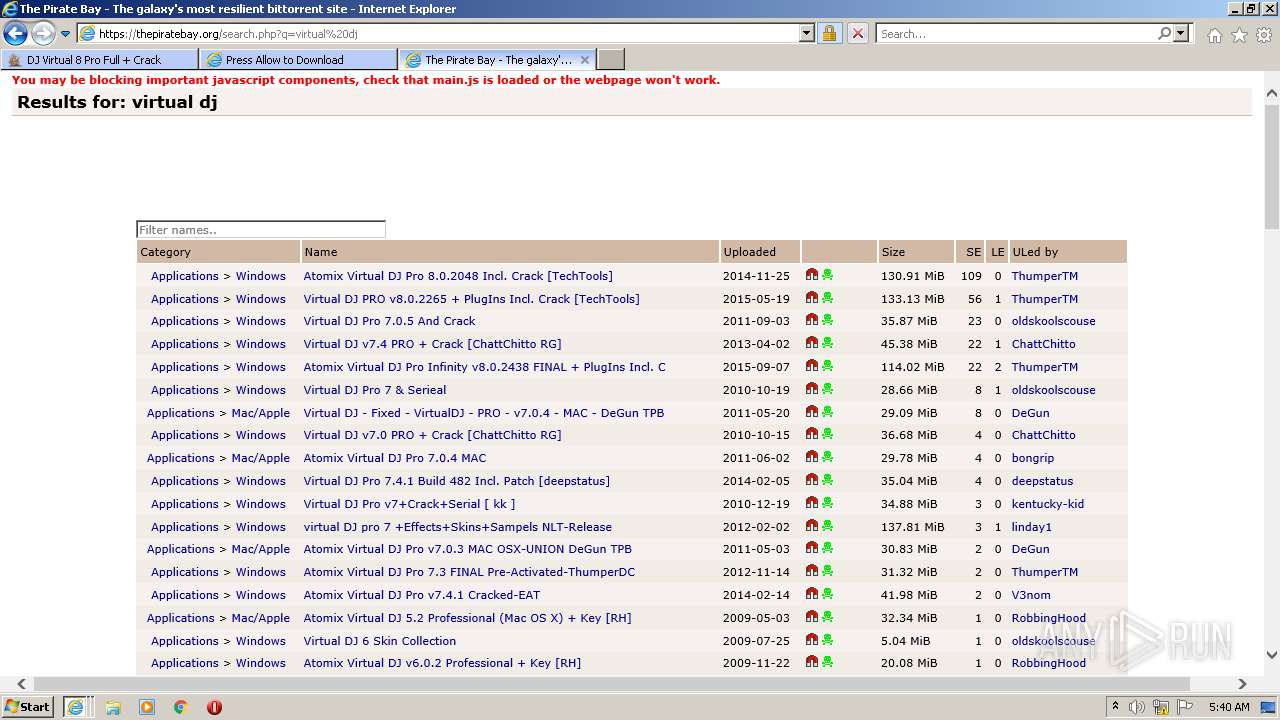Click the horizontal scrollbar right arrow
1280x720 pixels.
1242,684
